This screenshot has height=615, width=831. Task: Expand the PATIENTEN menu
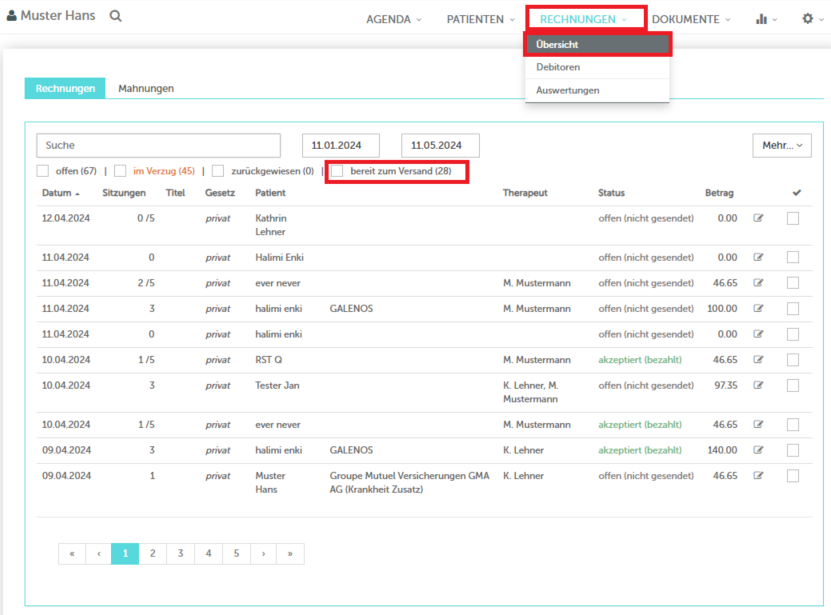coord(481,19)
